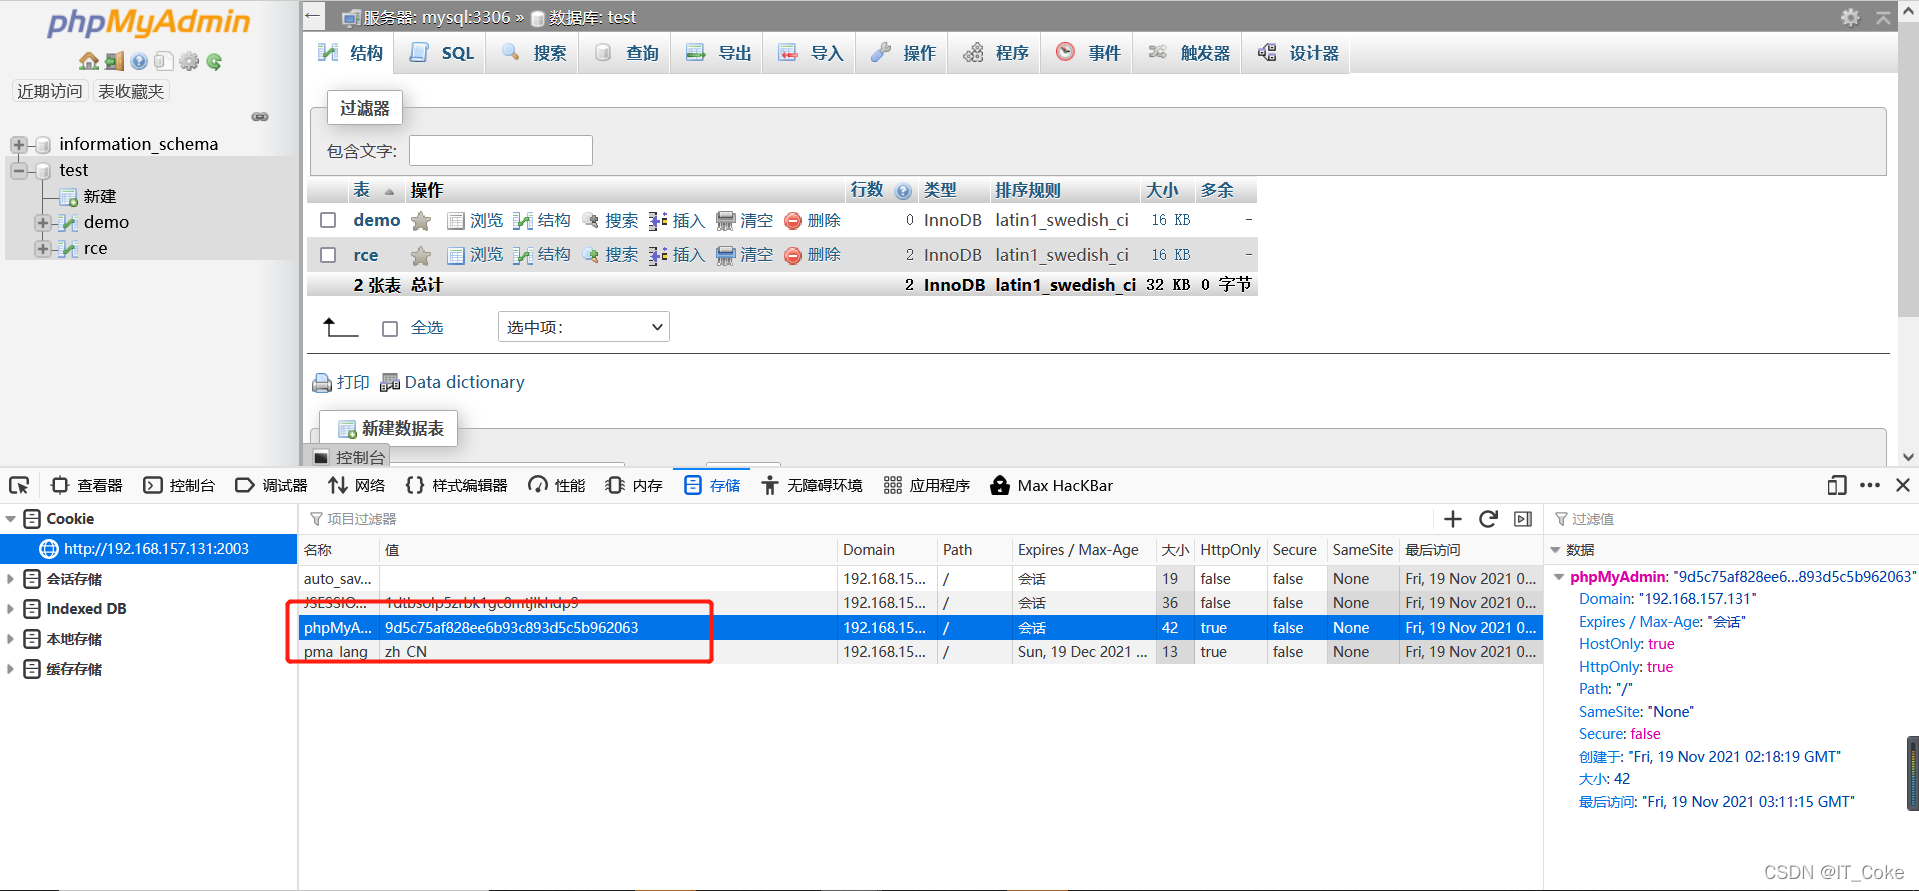1919x891 pixels.
Task: Check the 全选 select-all checkbox
Action: (x=390, y=328)
